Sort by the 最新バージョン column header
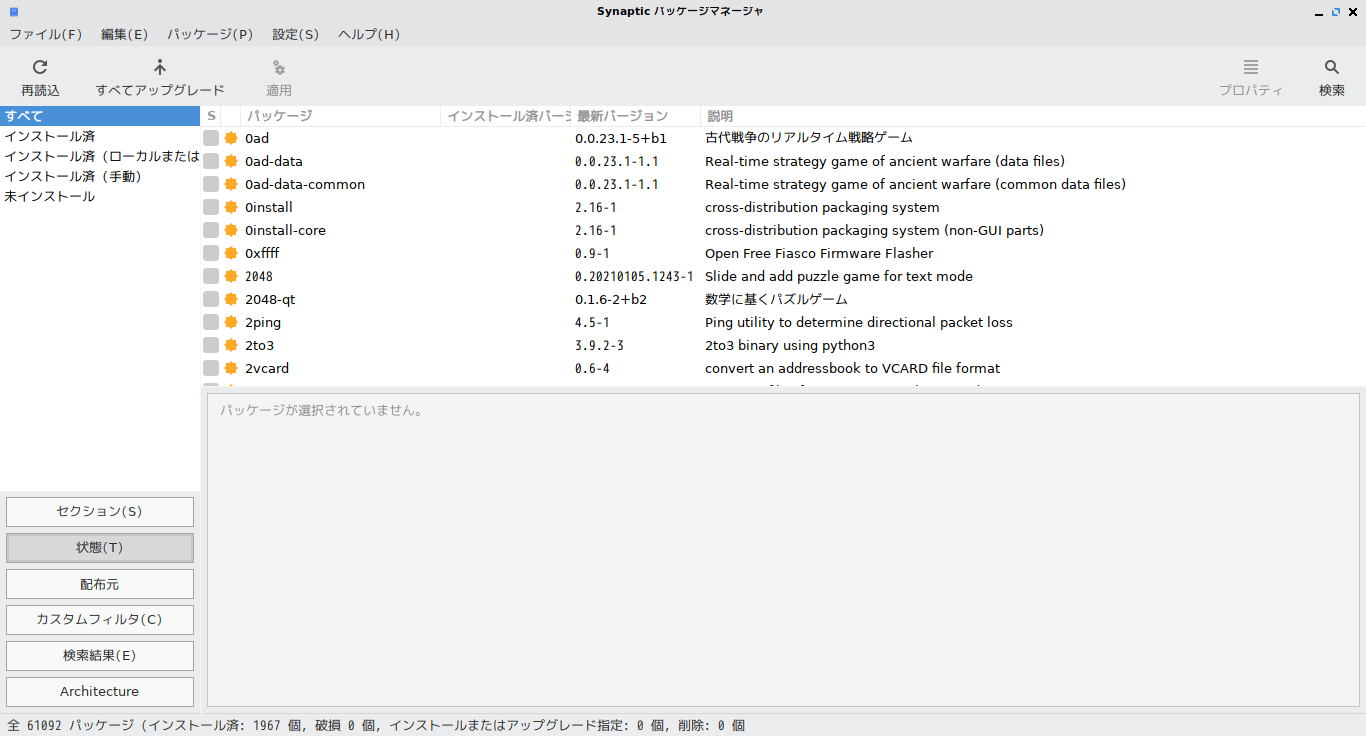Screen dimensions: 1366x736 pyautogui.click(x=635, y=116)
